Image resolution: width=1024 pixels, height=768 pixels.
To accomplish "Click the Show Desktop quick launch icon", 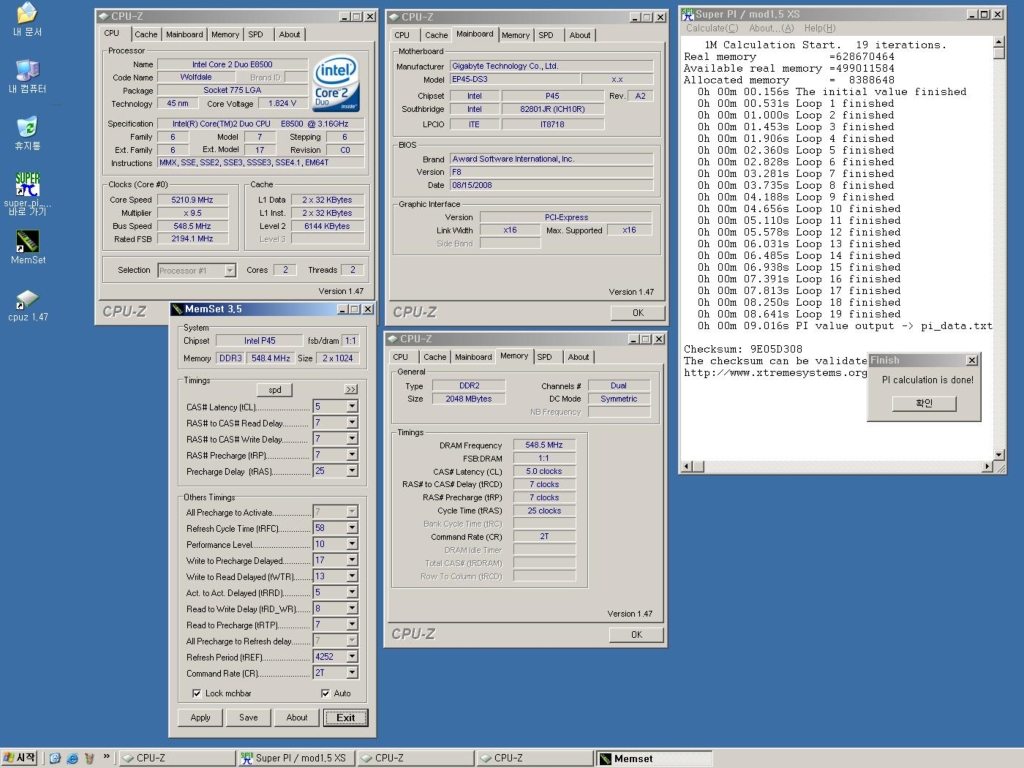I will click(55, 758).
